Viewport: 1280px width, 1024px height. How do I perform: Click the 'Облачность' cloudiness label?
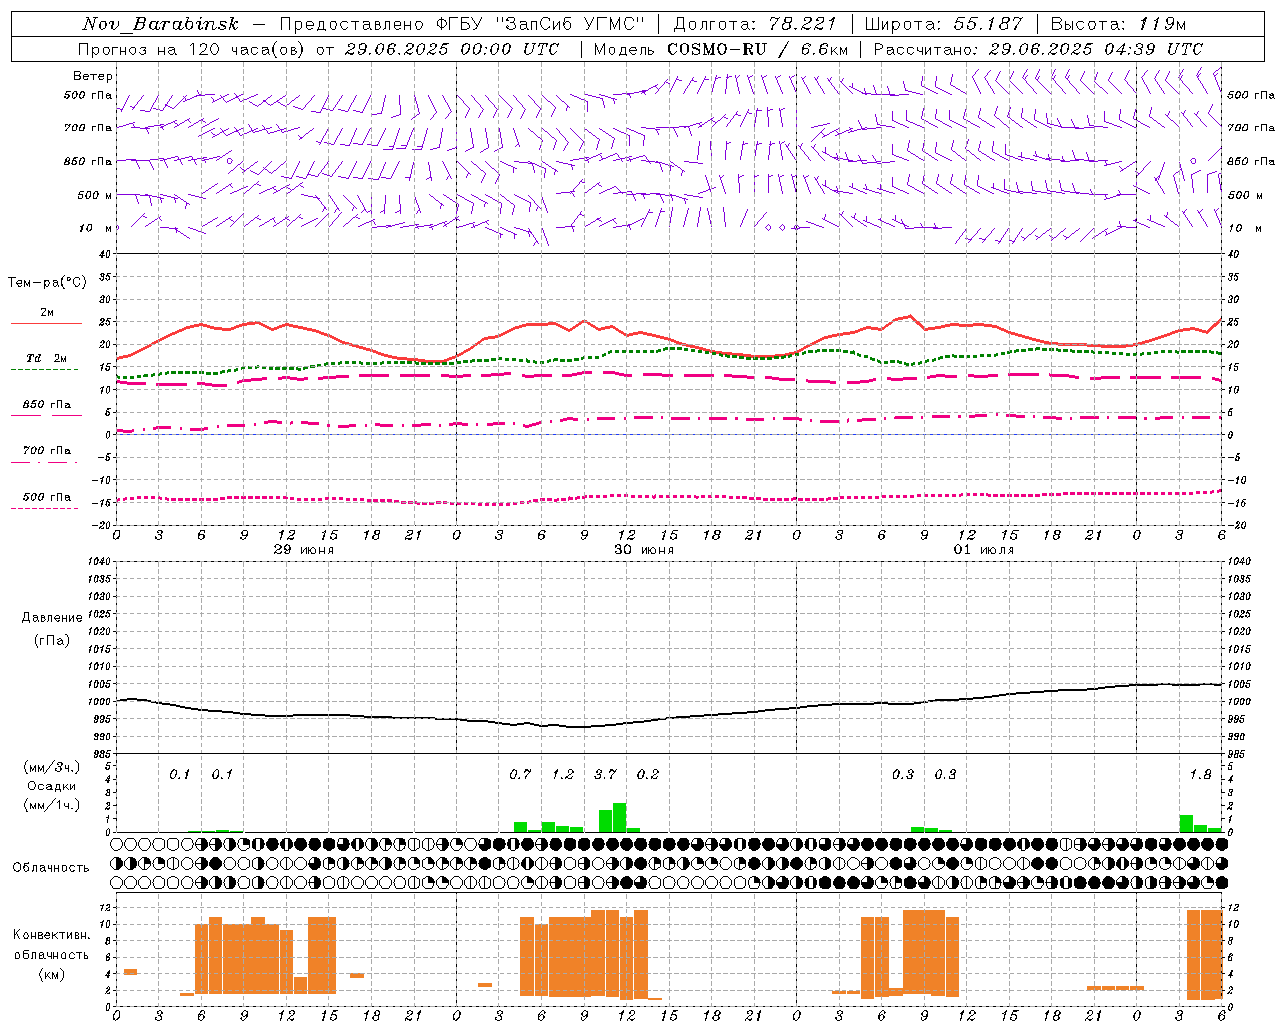click(x=51, y=868)
